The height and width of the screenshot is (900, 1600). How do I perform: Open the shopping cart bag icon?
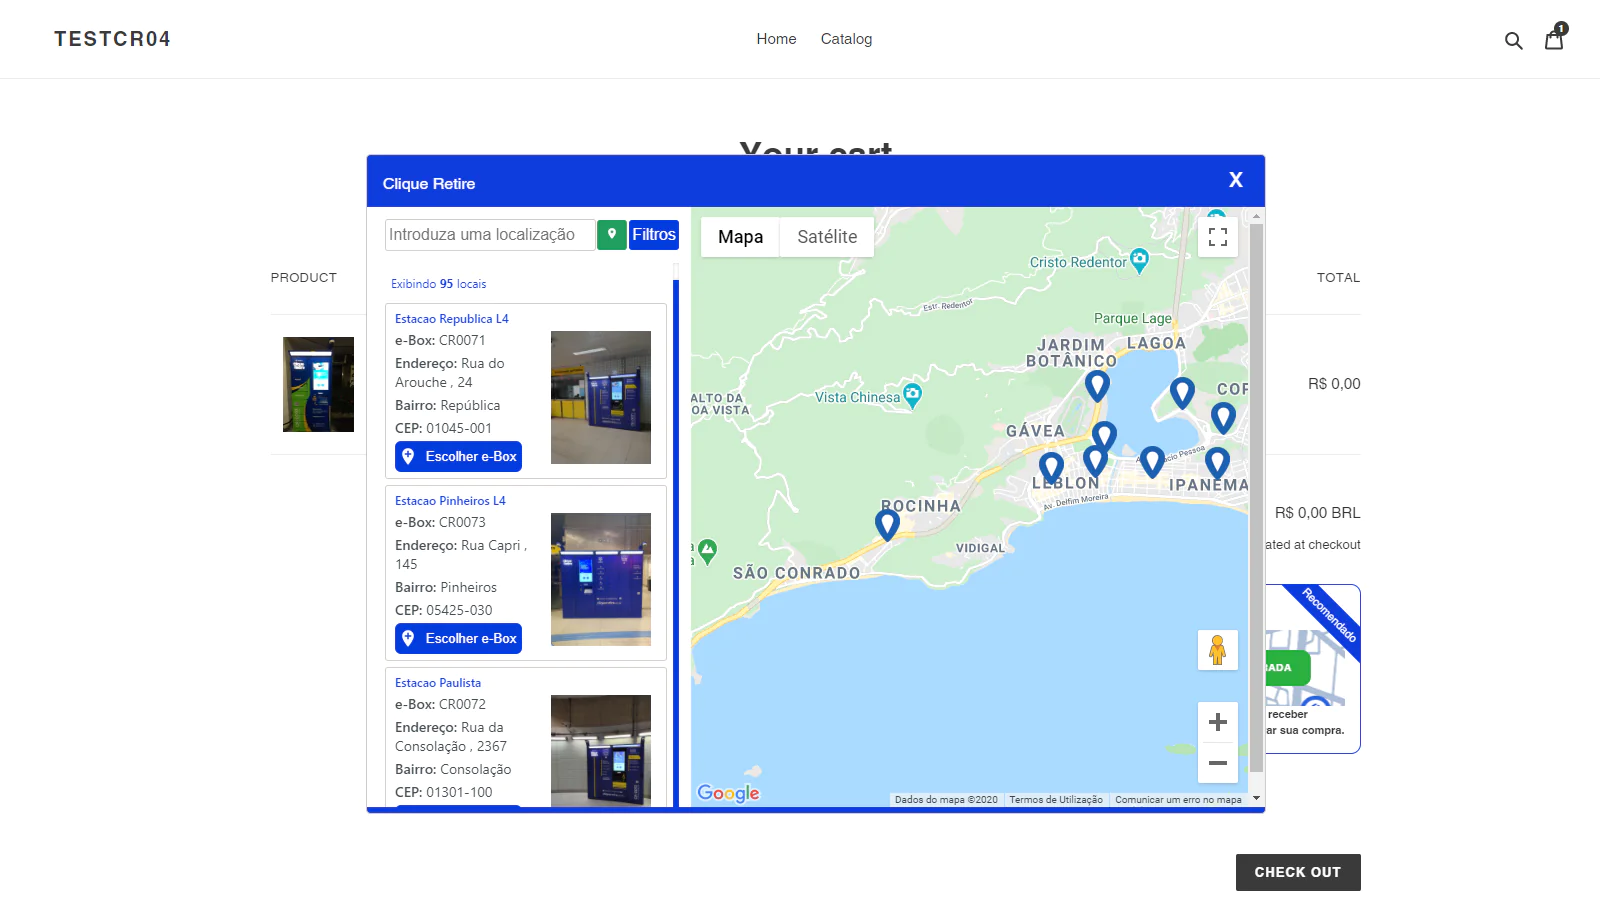pyautogui.click(x=1555, y=38)
